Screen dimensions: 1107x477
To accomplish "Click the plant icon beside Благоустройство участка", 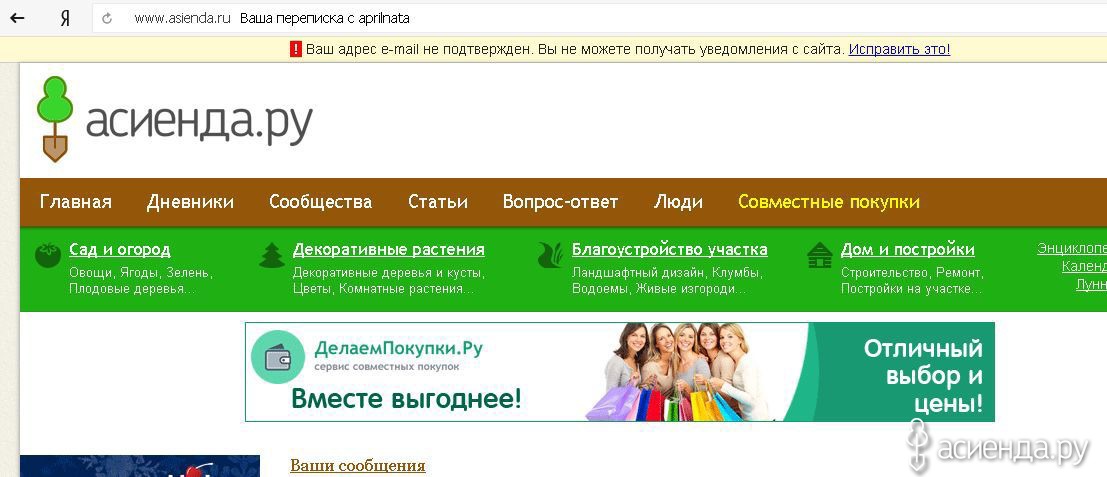I will point(551,255).
